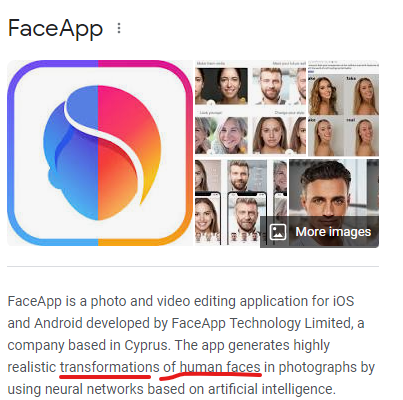Open More images

(x=319, y=232)
